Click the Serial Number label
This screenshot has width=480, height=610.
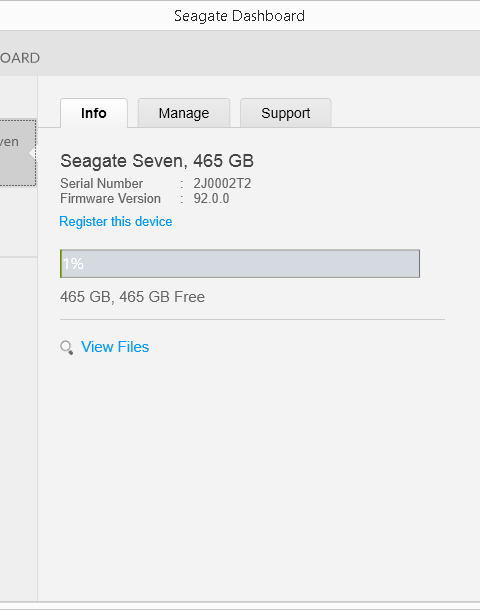[x=102, y=183]
